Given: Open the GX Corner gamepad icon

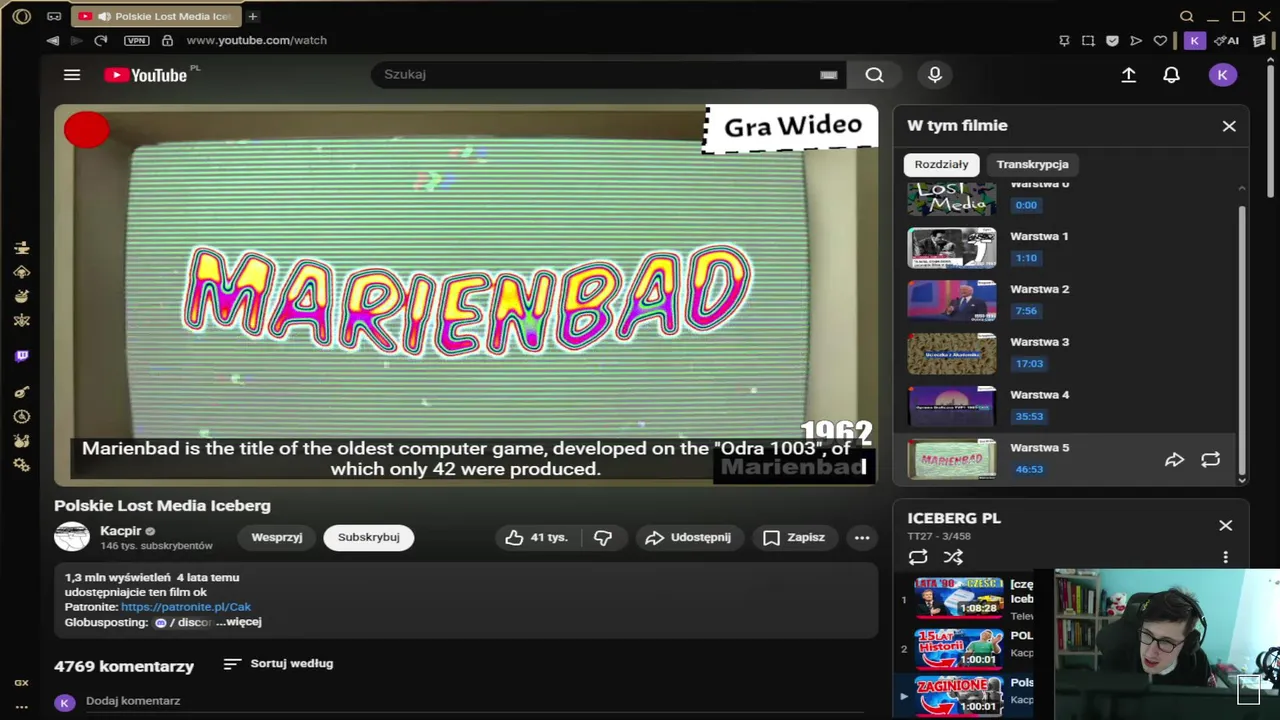Looking at the screenshot, I should click(x=54, y=16).
